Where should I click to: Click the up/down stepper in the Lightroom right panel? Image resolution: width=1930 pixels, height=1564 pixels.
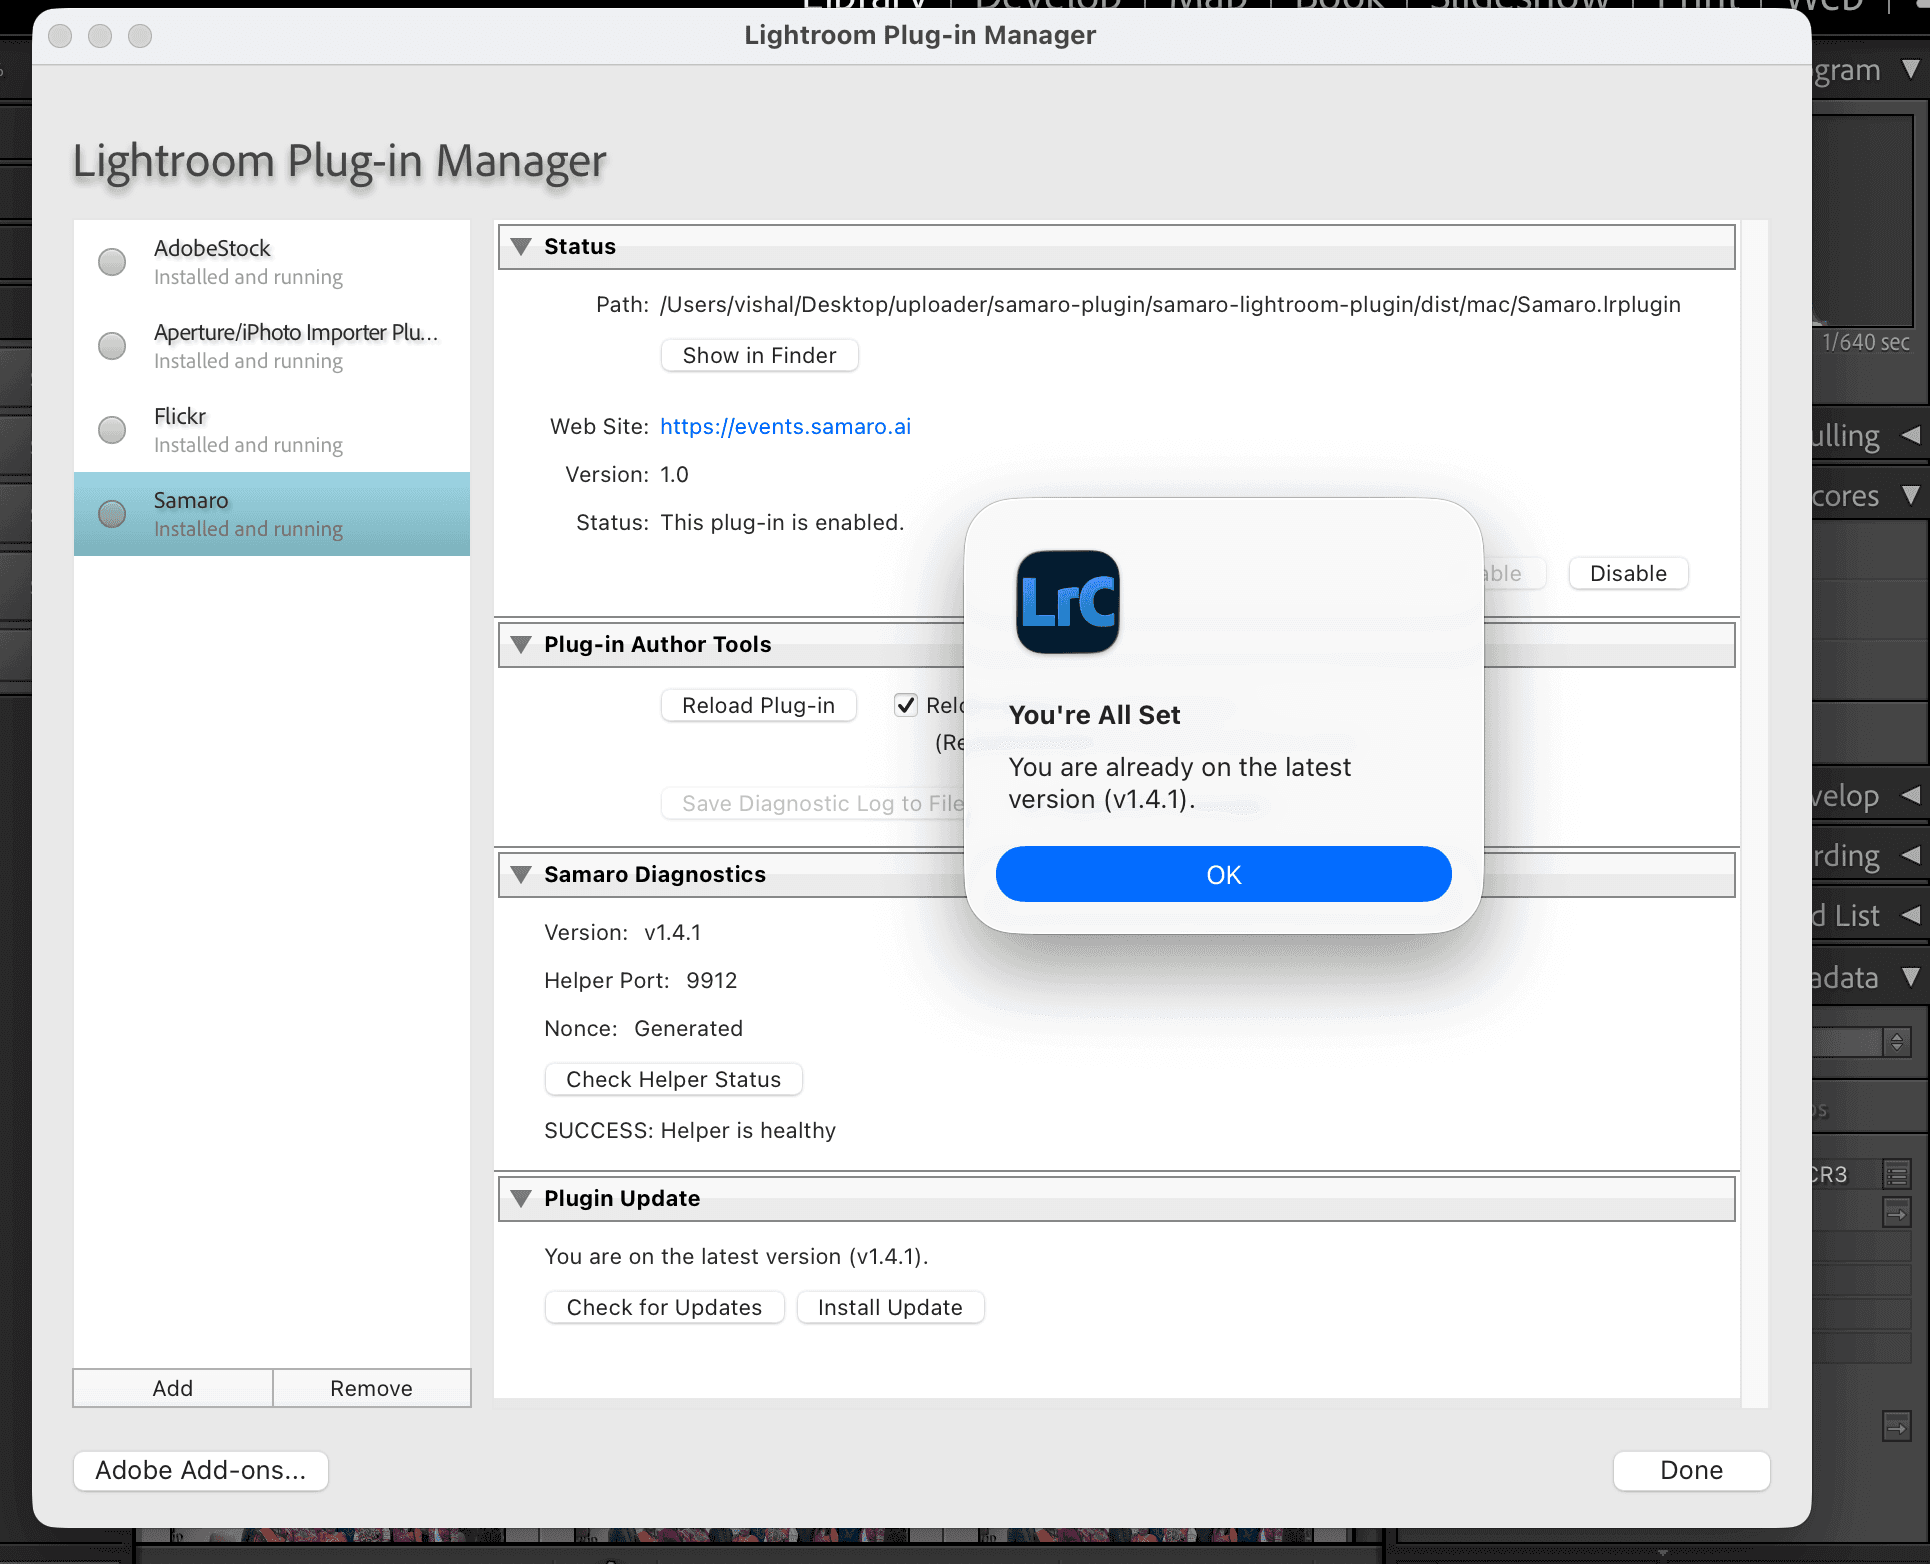1897,1042
